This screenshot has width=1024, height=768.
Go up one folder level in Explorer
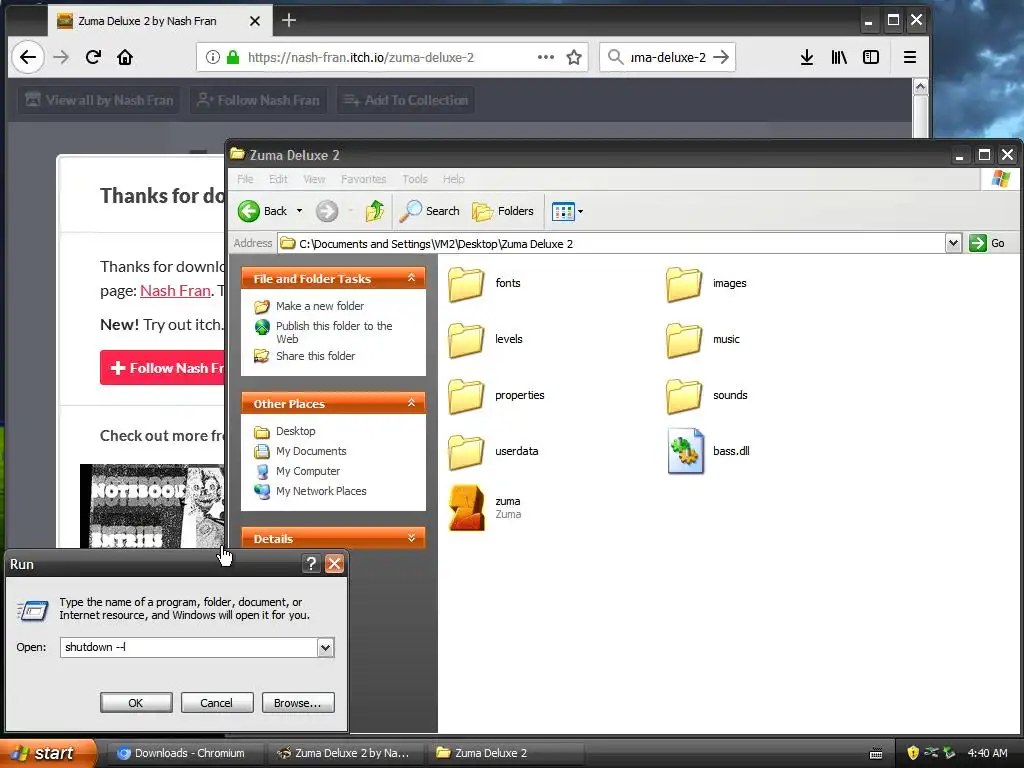pyautogui.click(x=375, y=211)
